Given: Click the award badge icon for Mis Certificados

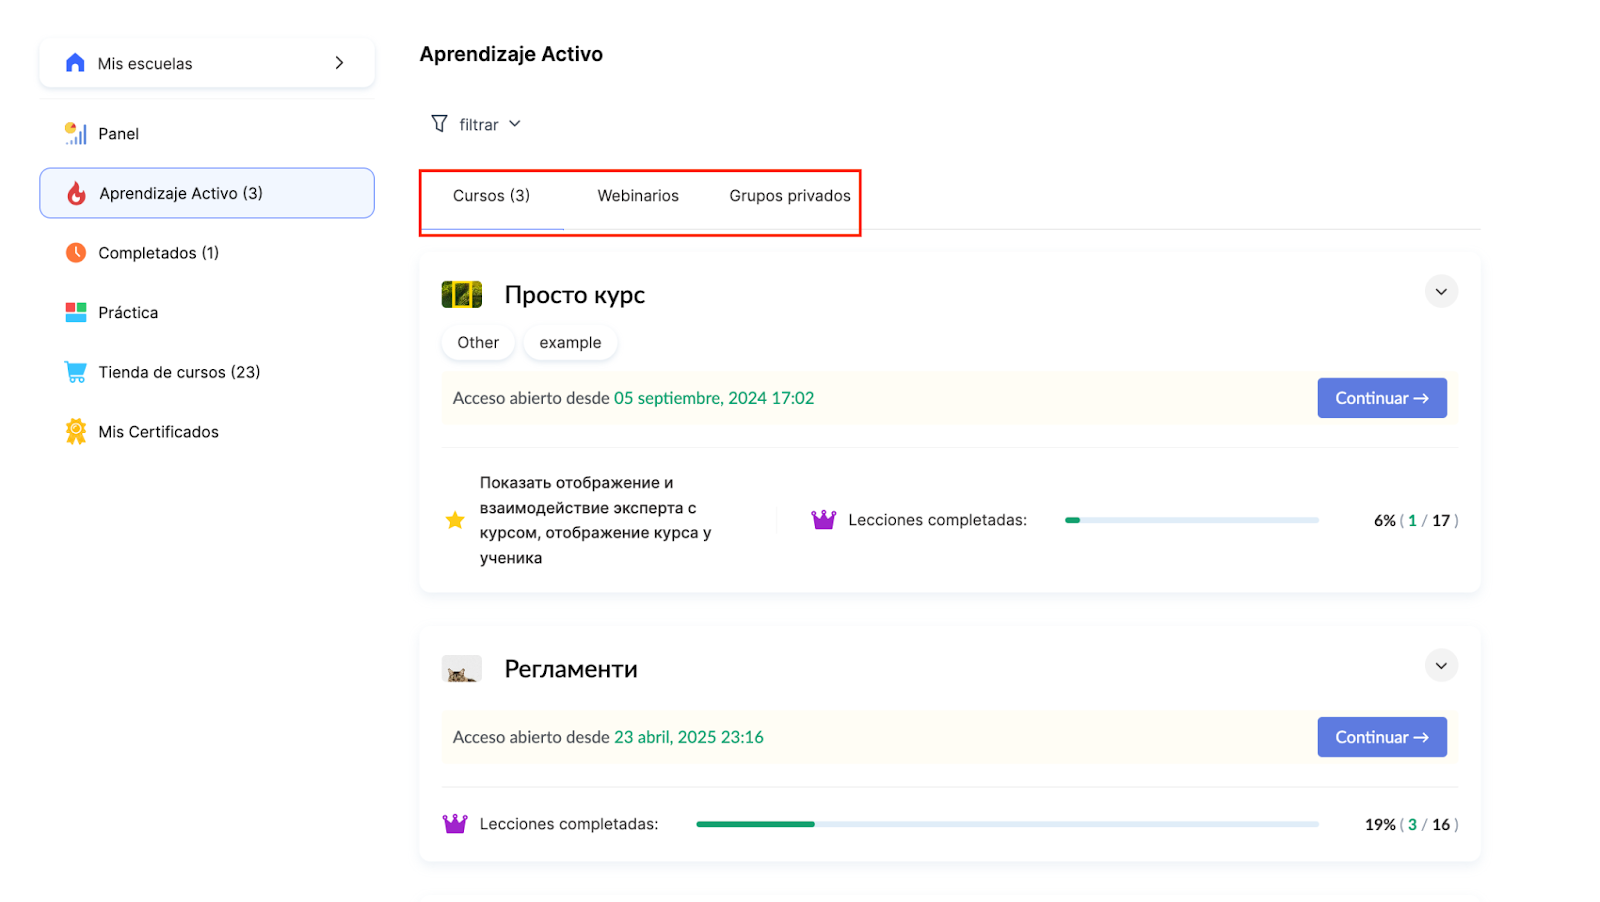Looking at the screenshot, I should click(x=76, y=431).
